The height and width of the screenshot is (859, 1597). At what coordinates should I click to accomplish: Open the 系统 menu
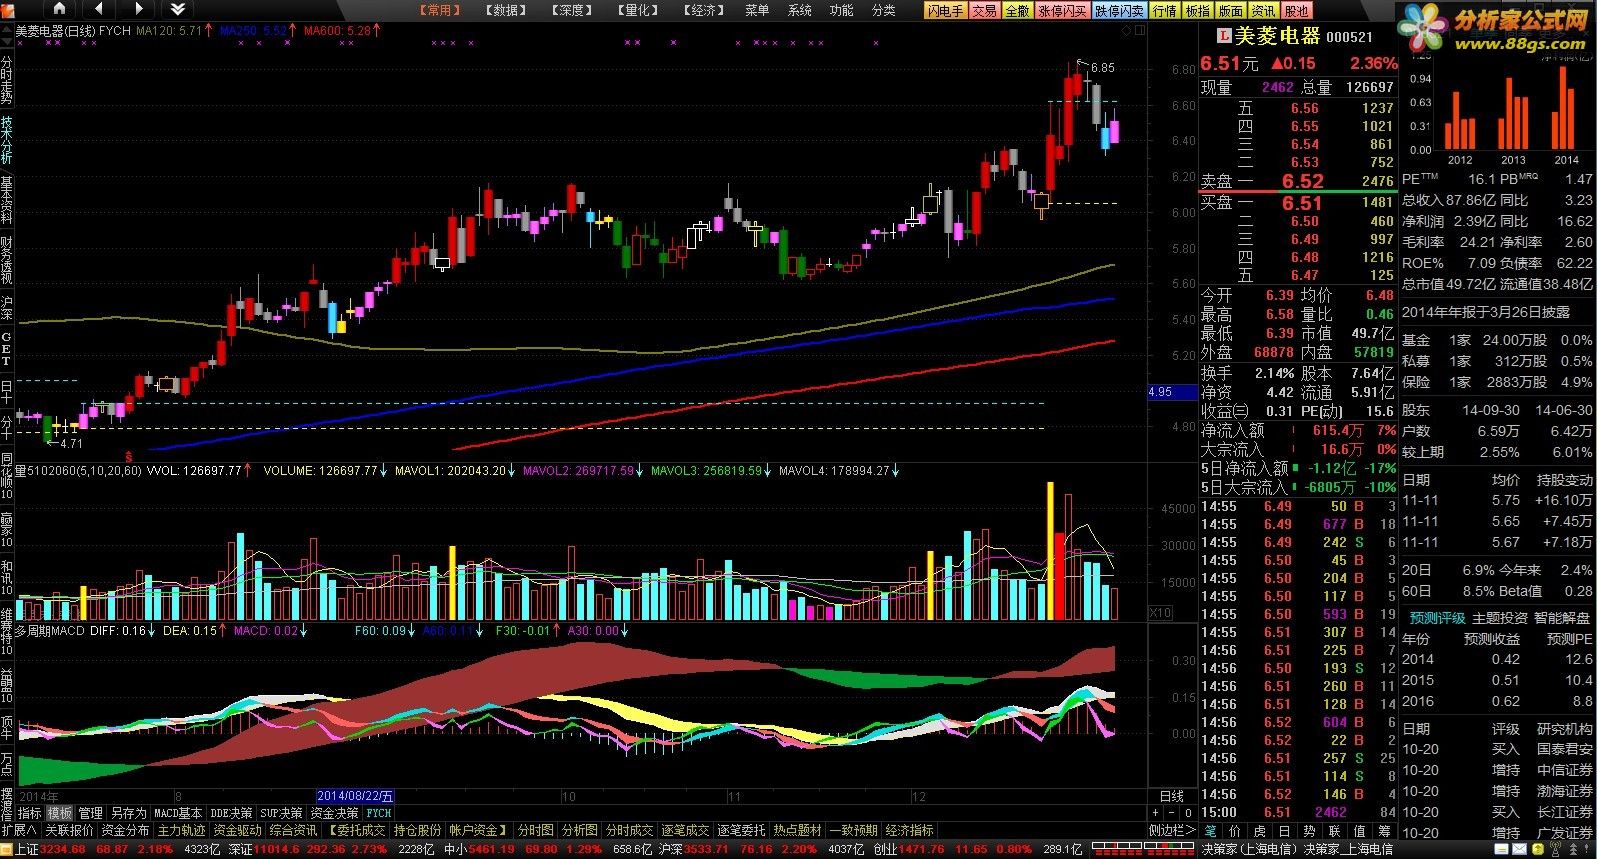pyautogui.click(x=799, y=10)
